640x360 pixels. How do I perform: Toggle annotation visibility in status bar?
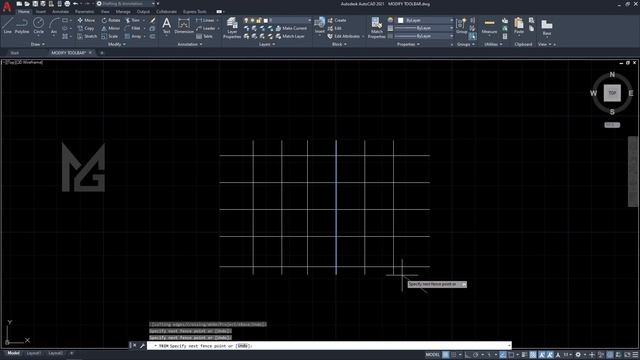[x=542, y=355]
